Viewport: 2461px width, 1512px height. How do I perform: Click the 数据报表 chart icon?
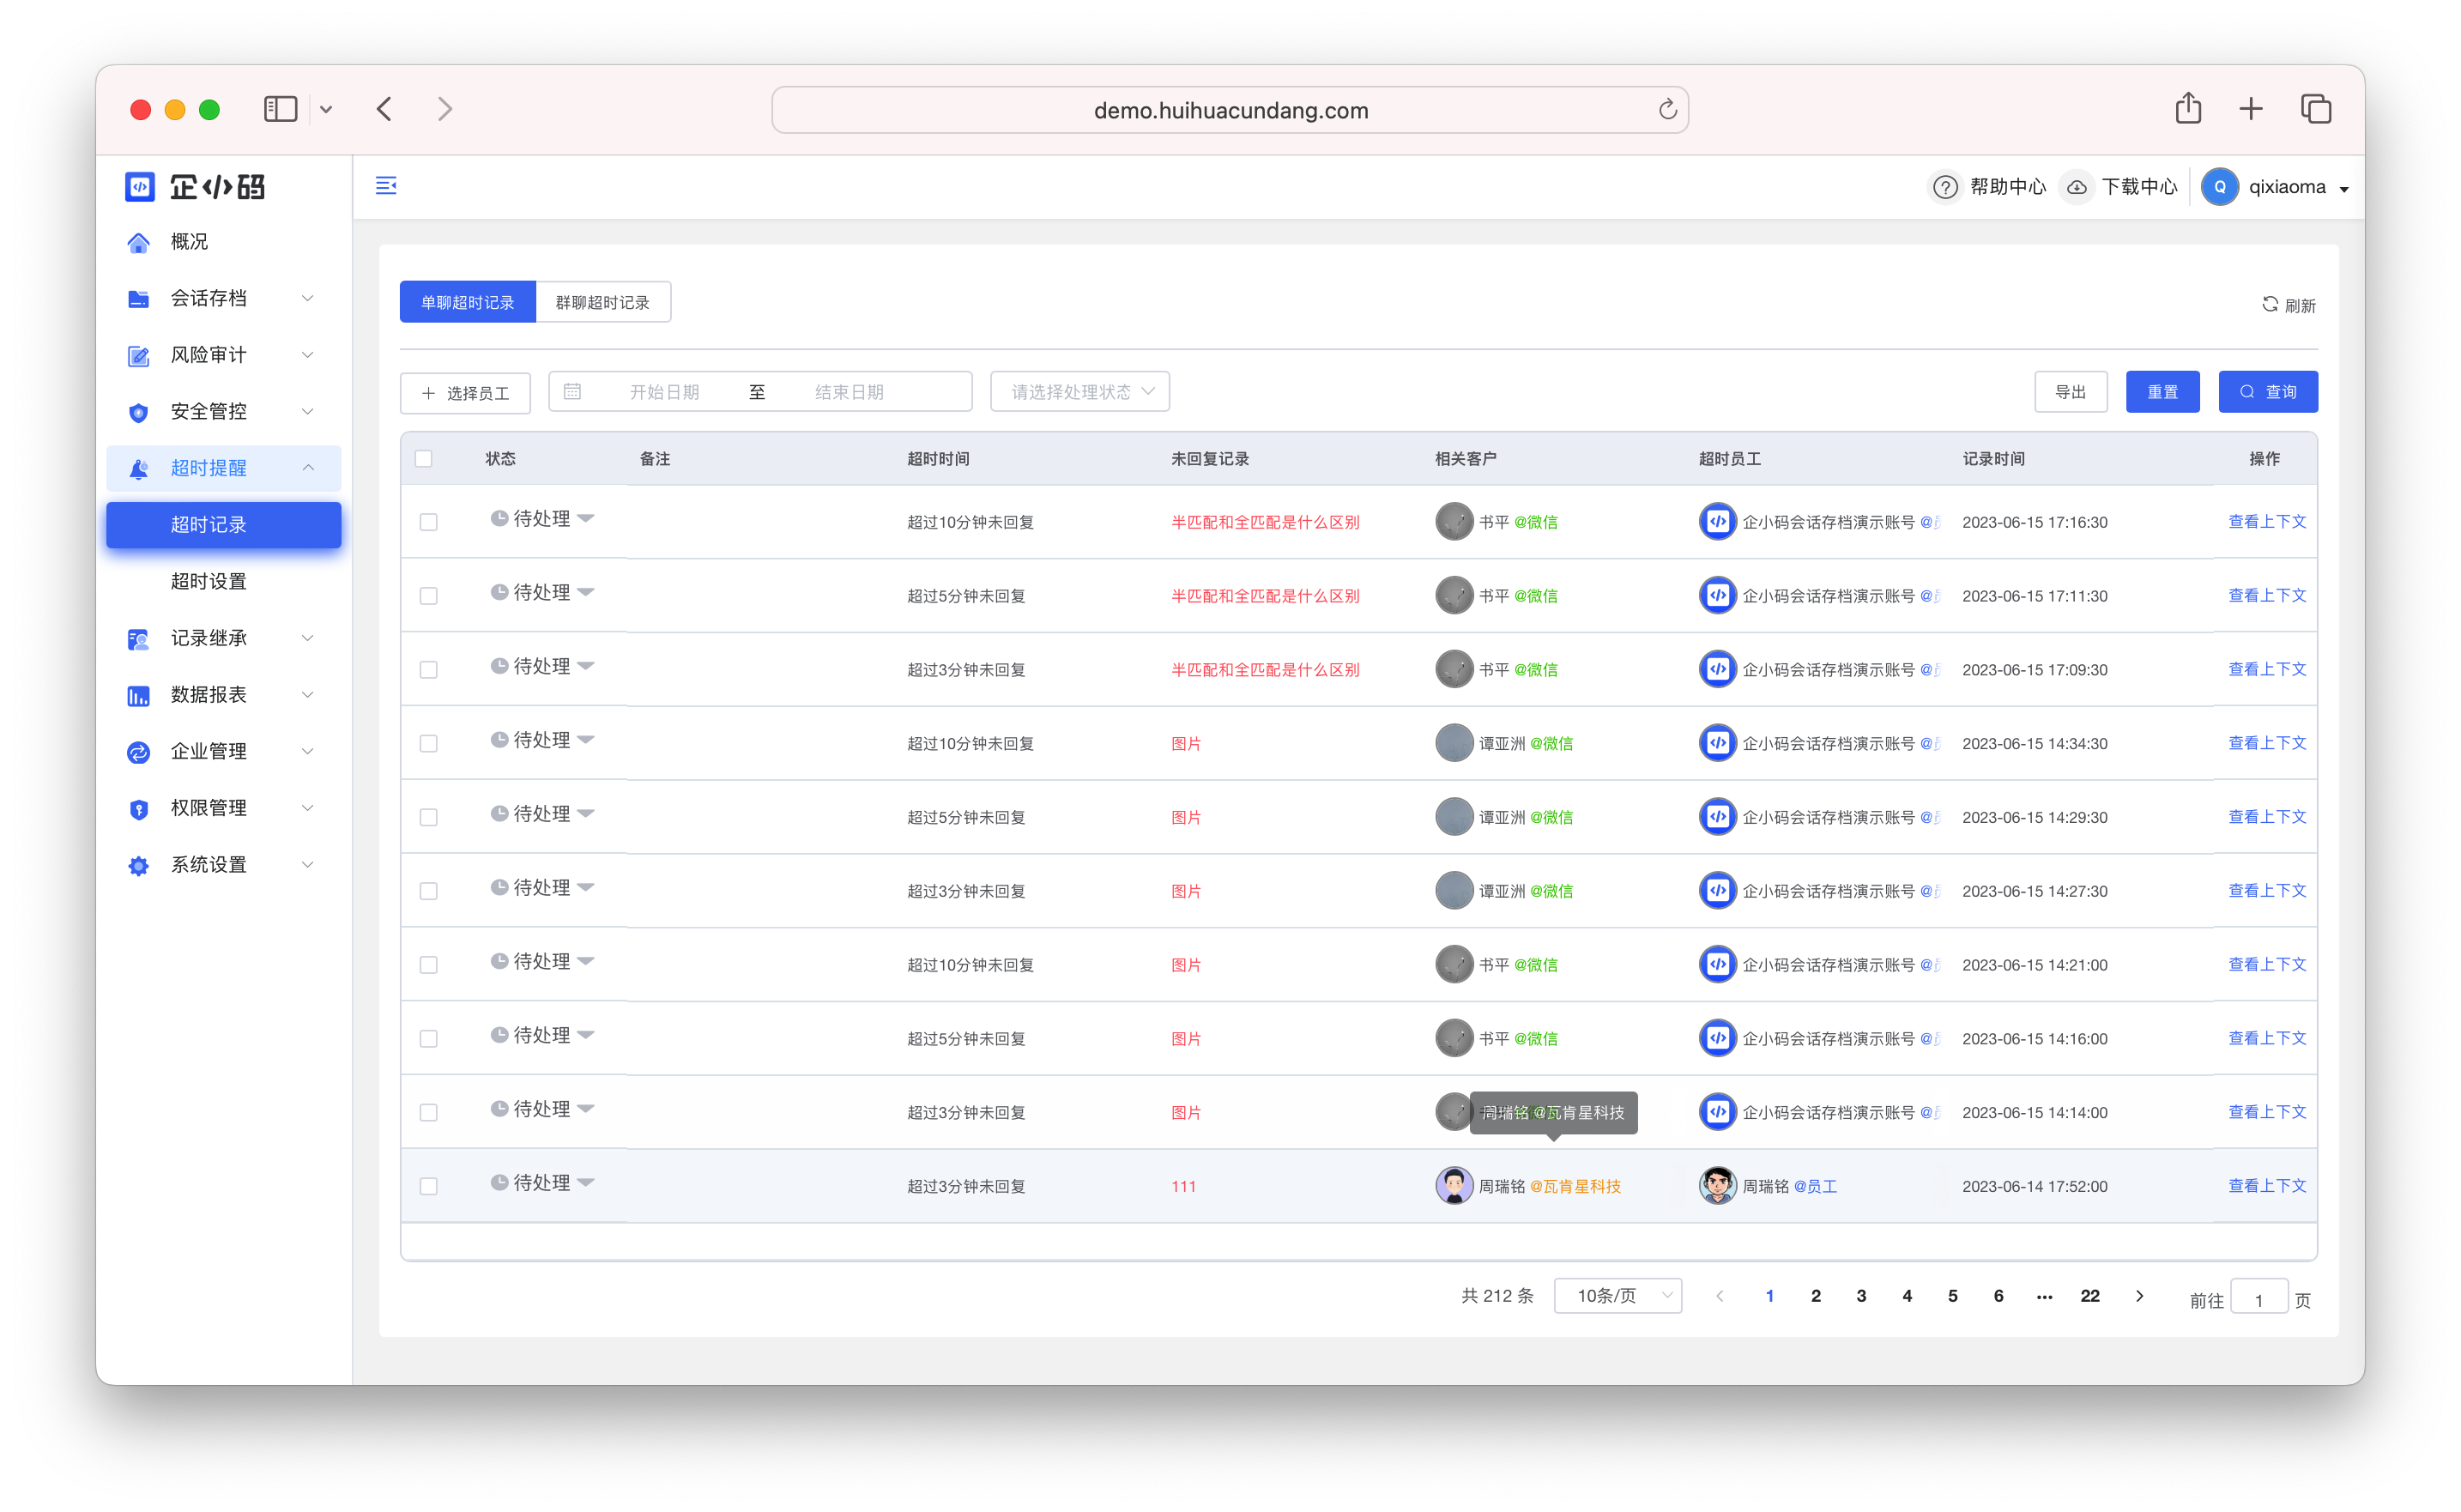point(139,695)
